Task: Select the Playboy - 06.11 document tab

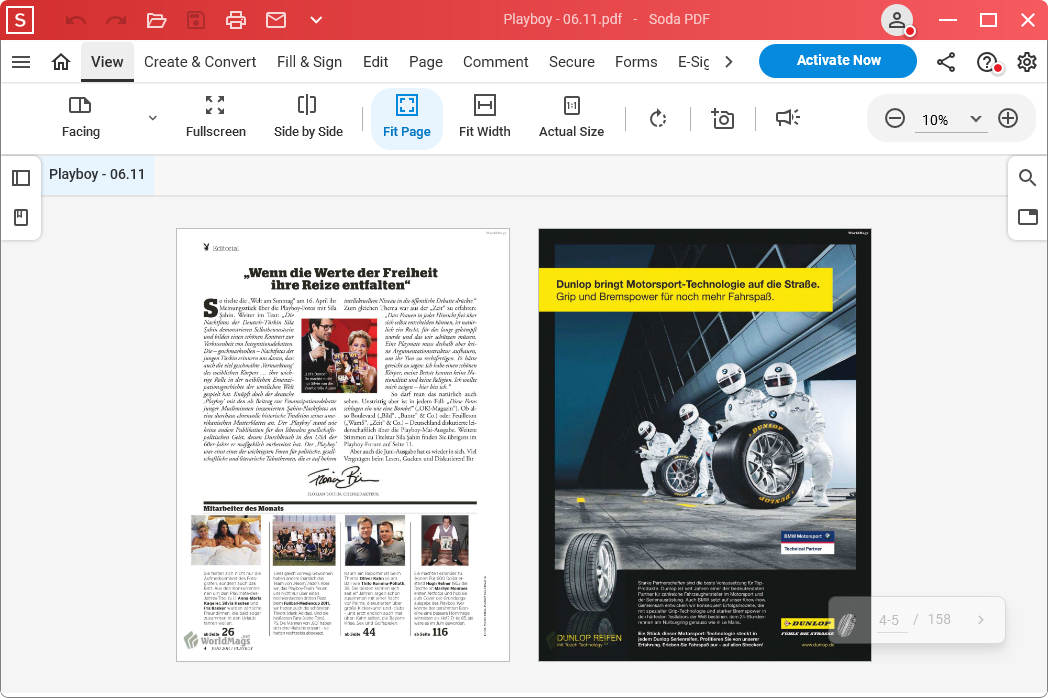Action: pyautogui.click(x=97, y=174)
